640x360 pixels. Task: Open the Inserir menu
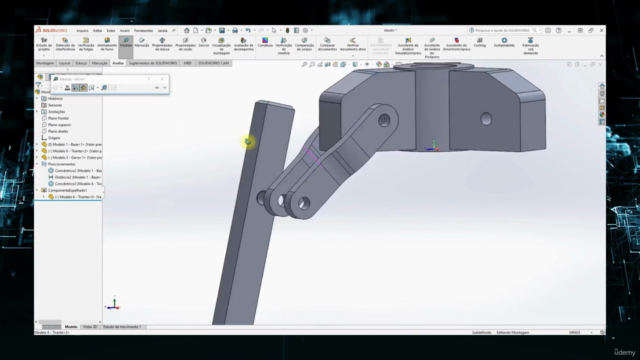click(x=124, y=31)
